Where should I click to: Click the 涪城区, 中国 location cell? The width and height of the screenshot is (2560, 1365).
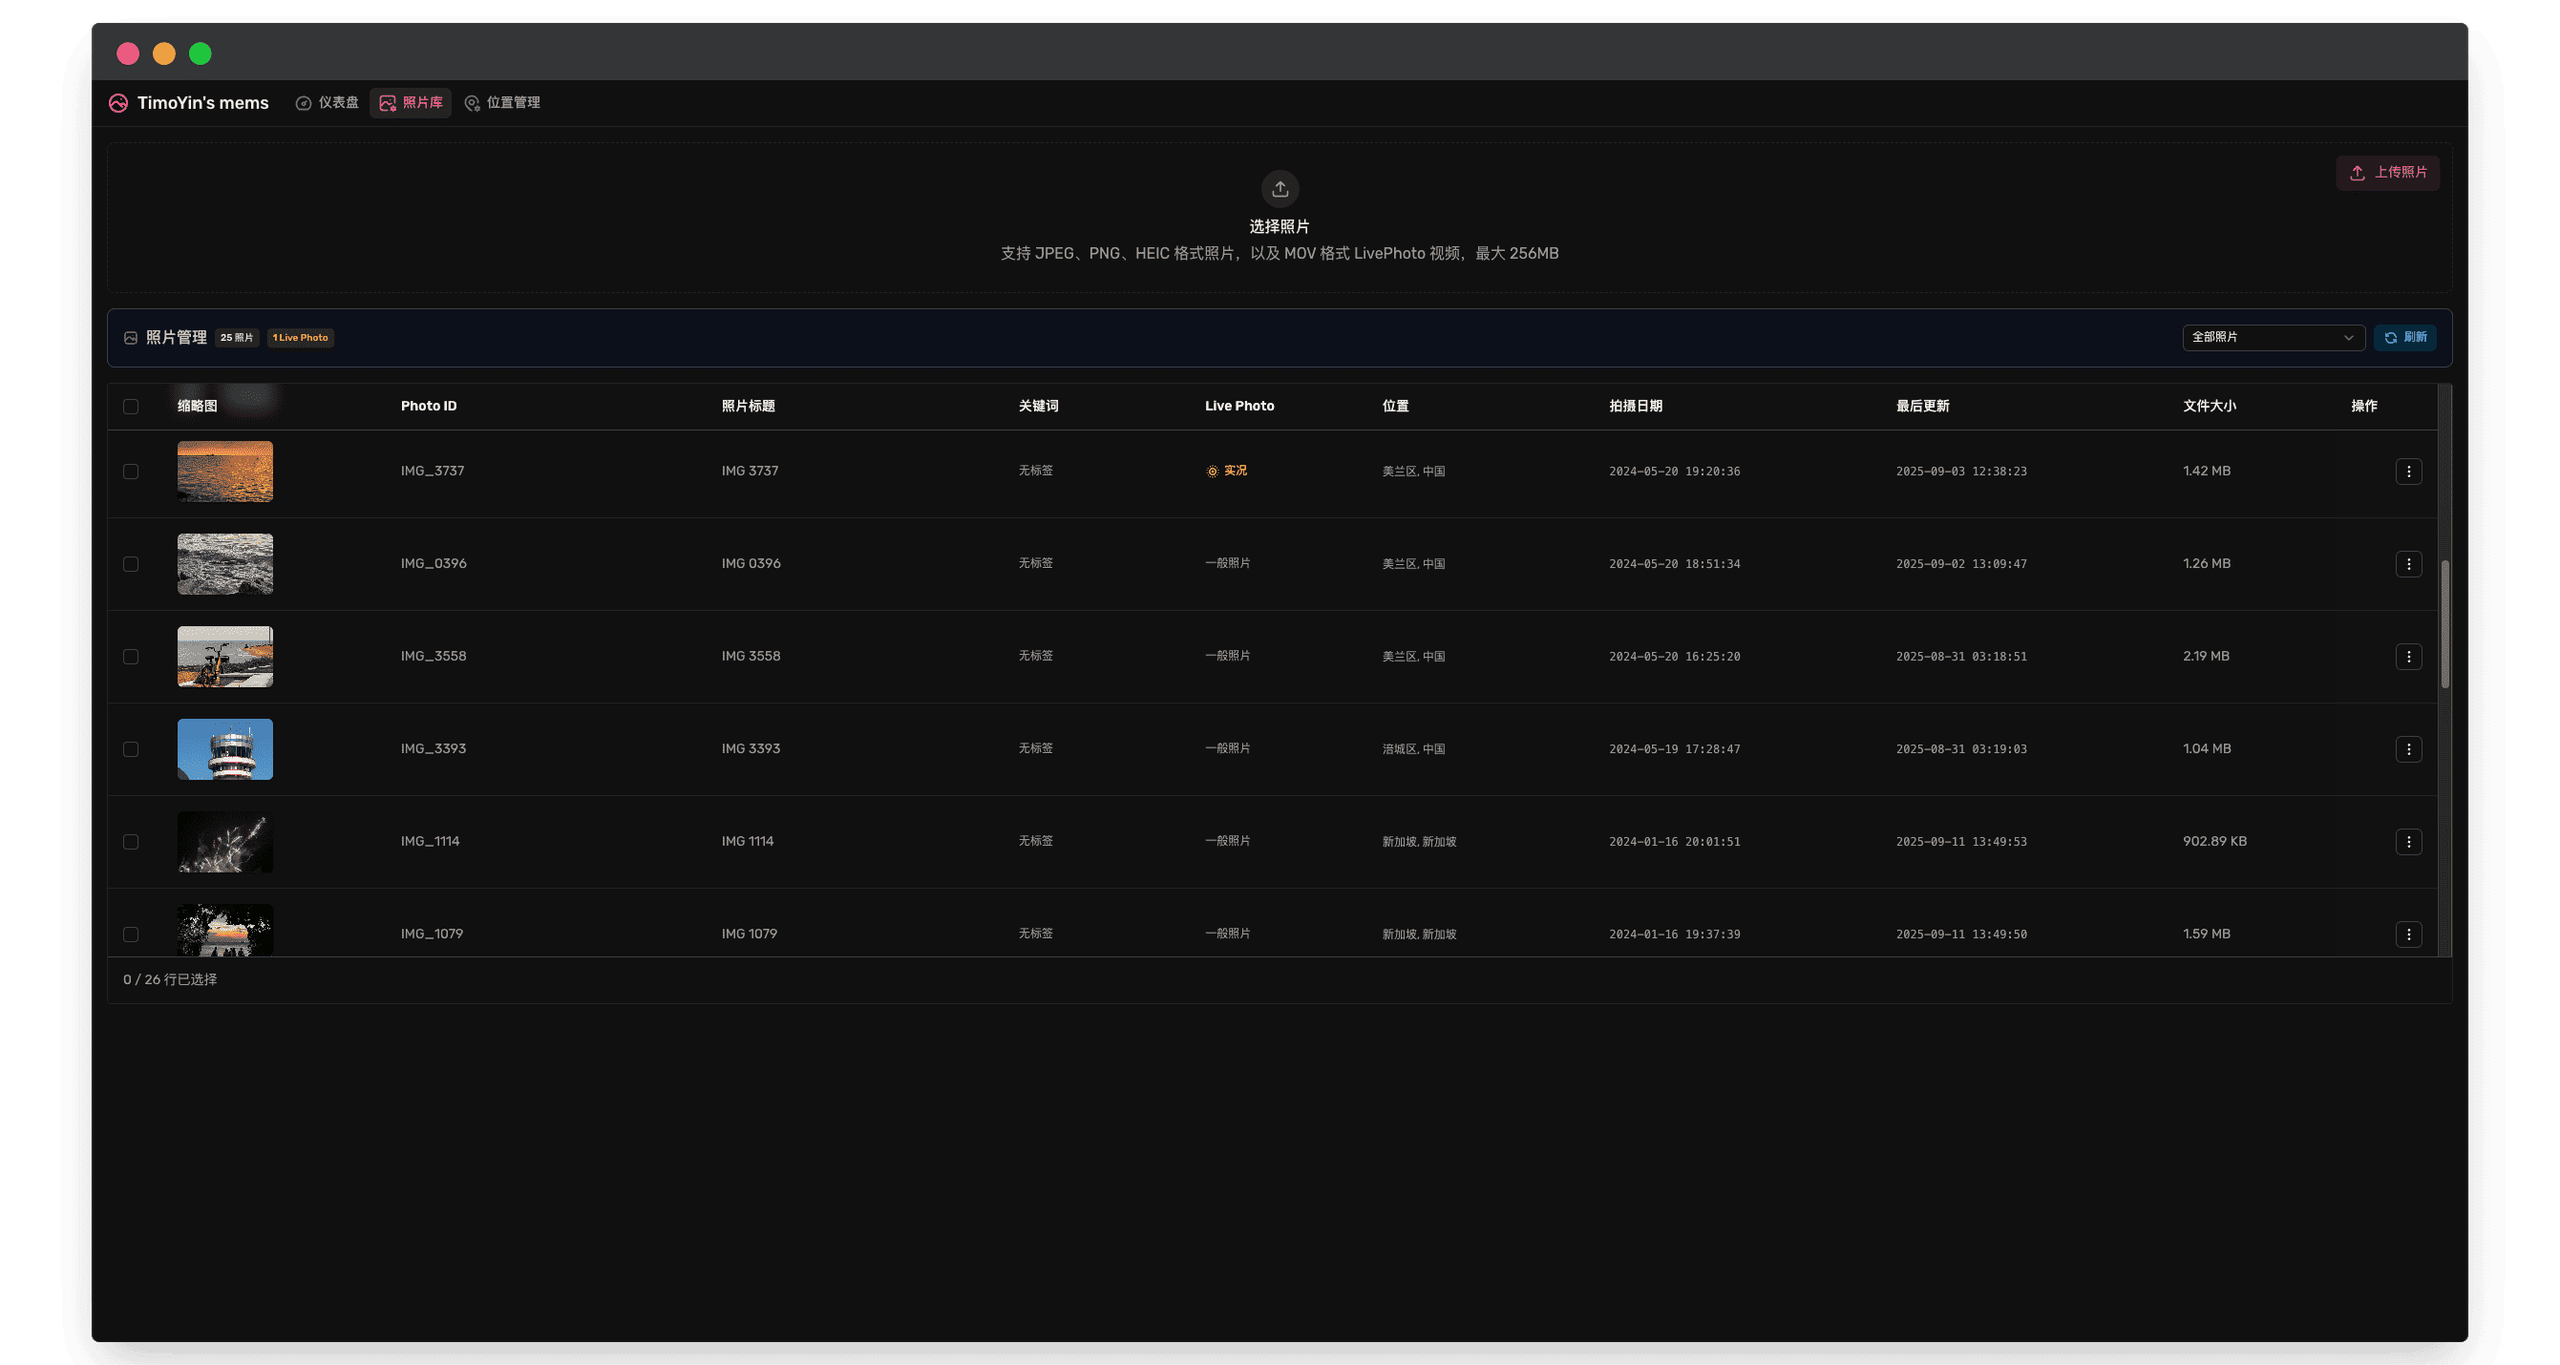click(1413, 749)
